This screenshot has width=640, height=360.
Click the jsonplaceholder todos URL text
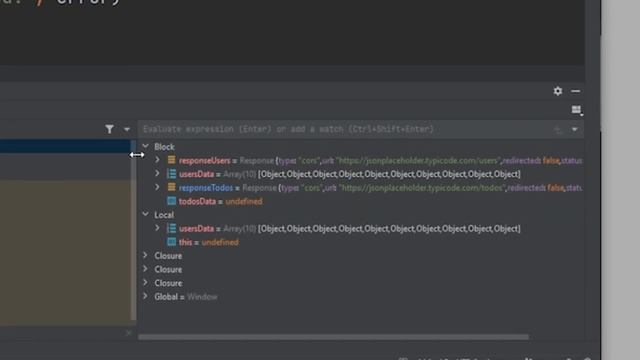tap(422, 188)
